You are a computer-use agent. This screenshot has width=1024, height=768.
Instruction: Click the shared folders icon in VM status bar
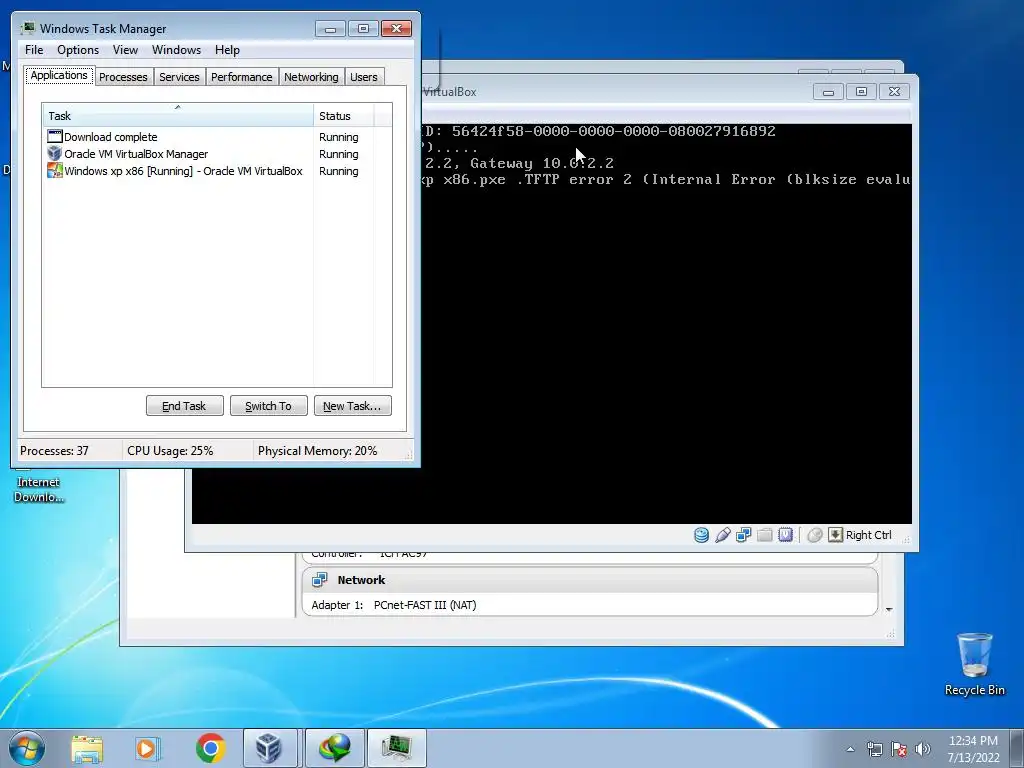coord(764,535)
